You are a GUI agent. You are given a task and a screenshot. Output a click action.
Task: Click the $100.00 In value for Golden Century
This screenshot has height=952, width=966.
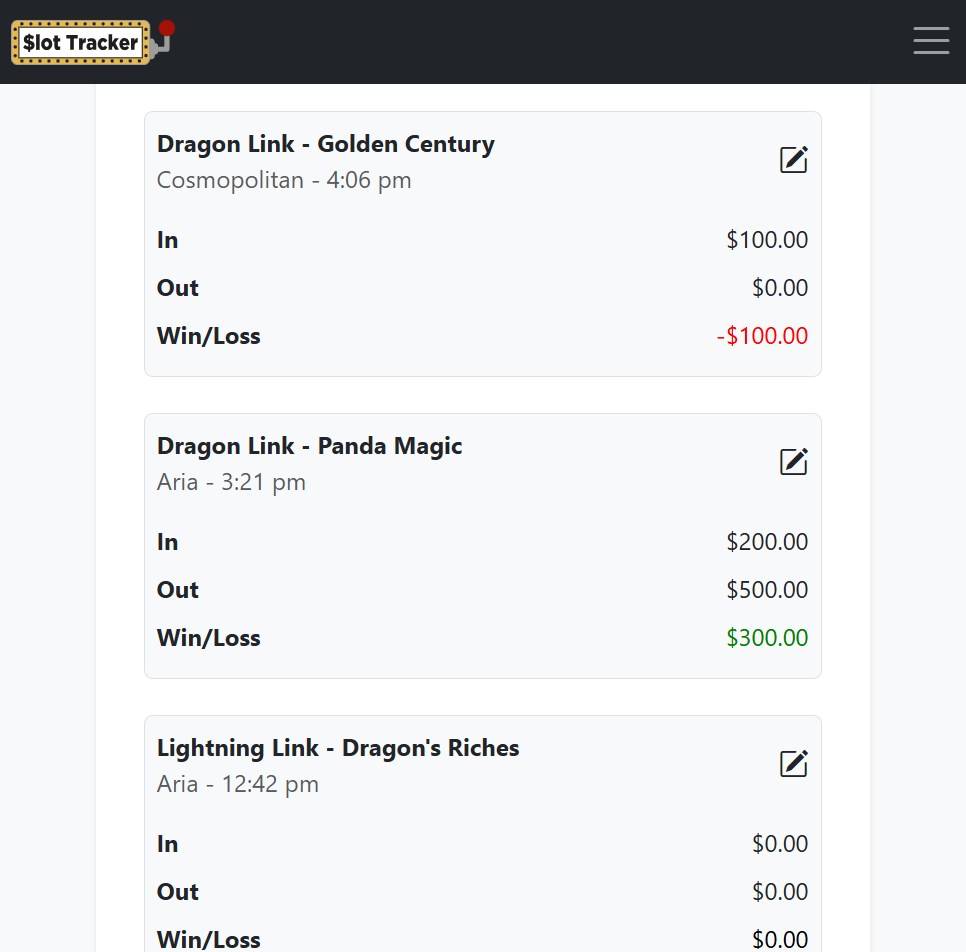(x=767, y=240)
